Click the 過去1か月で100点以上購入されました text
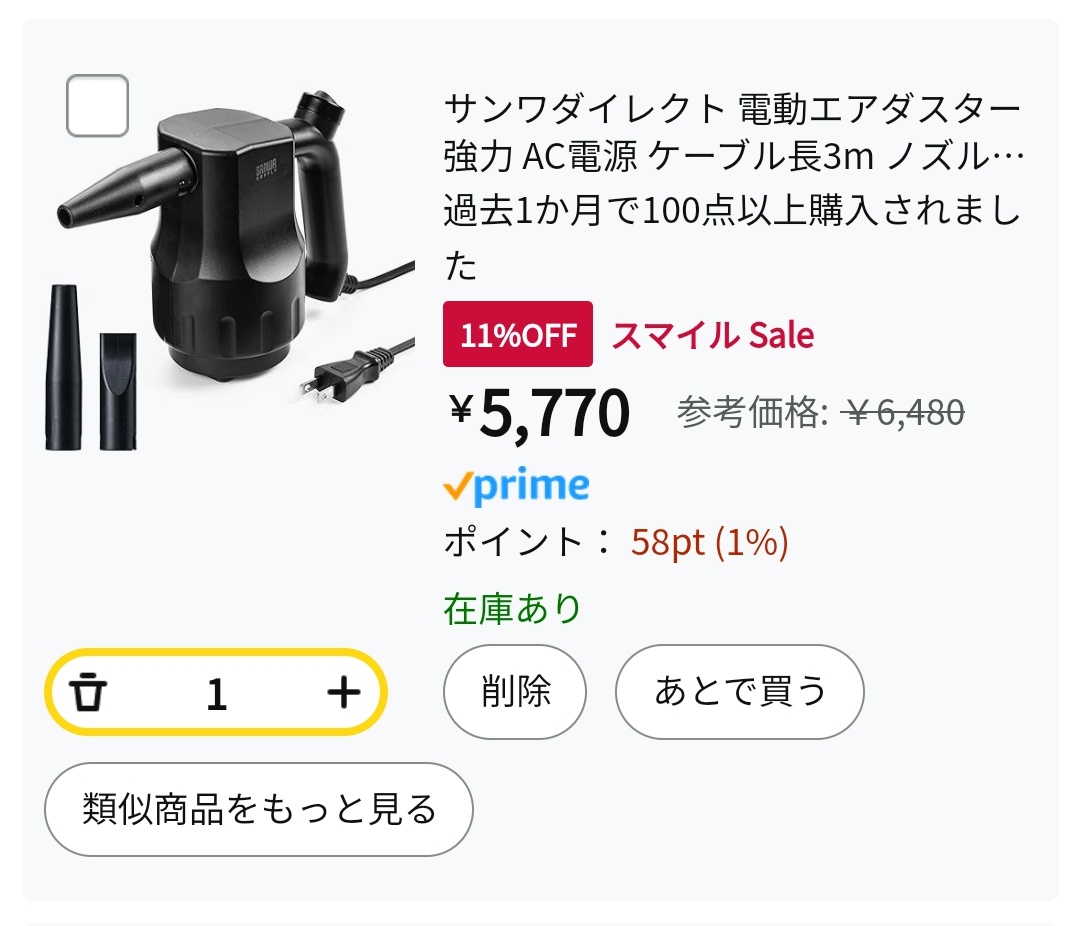1080x926 pixels. [x=731, y=237]
